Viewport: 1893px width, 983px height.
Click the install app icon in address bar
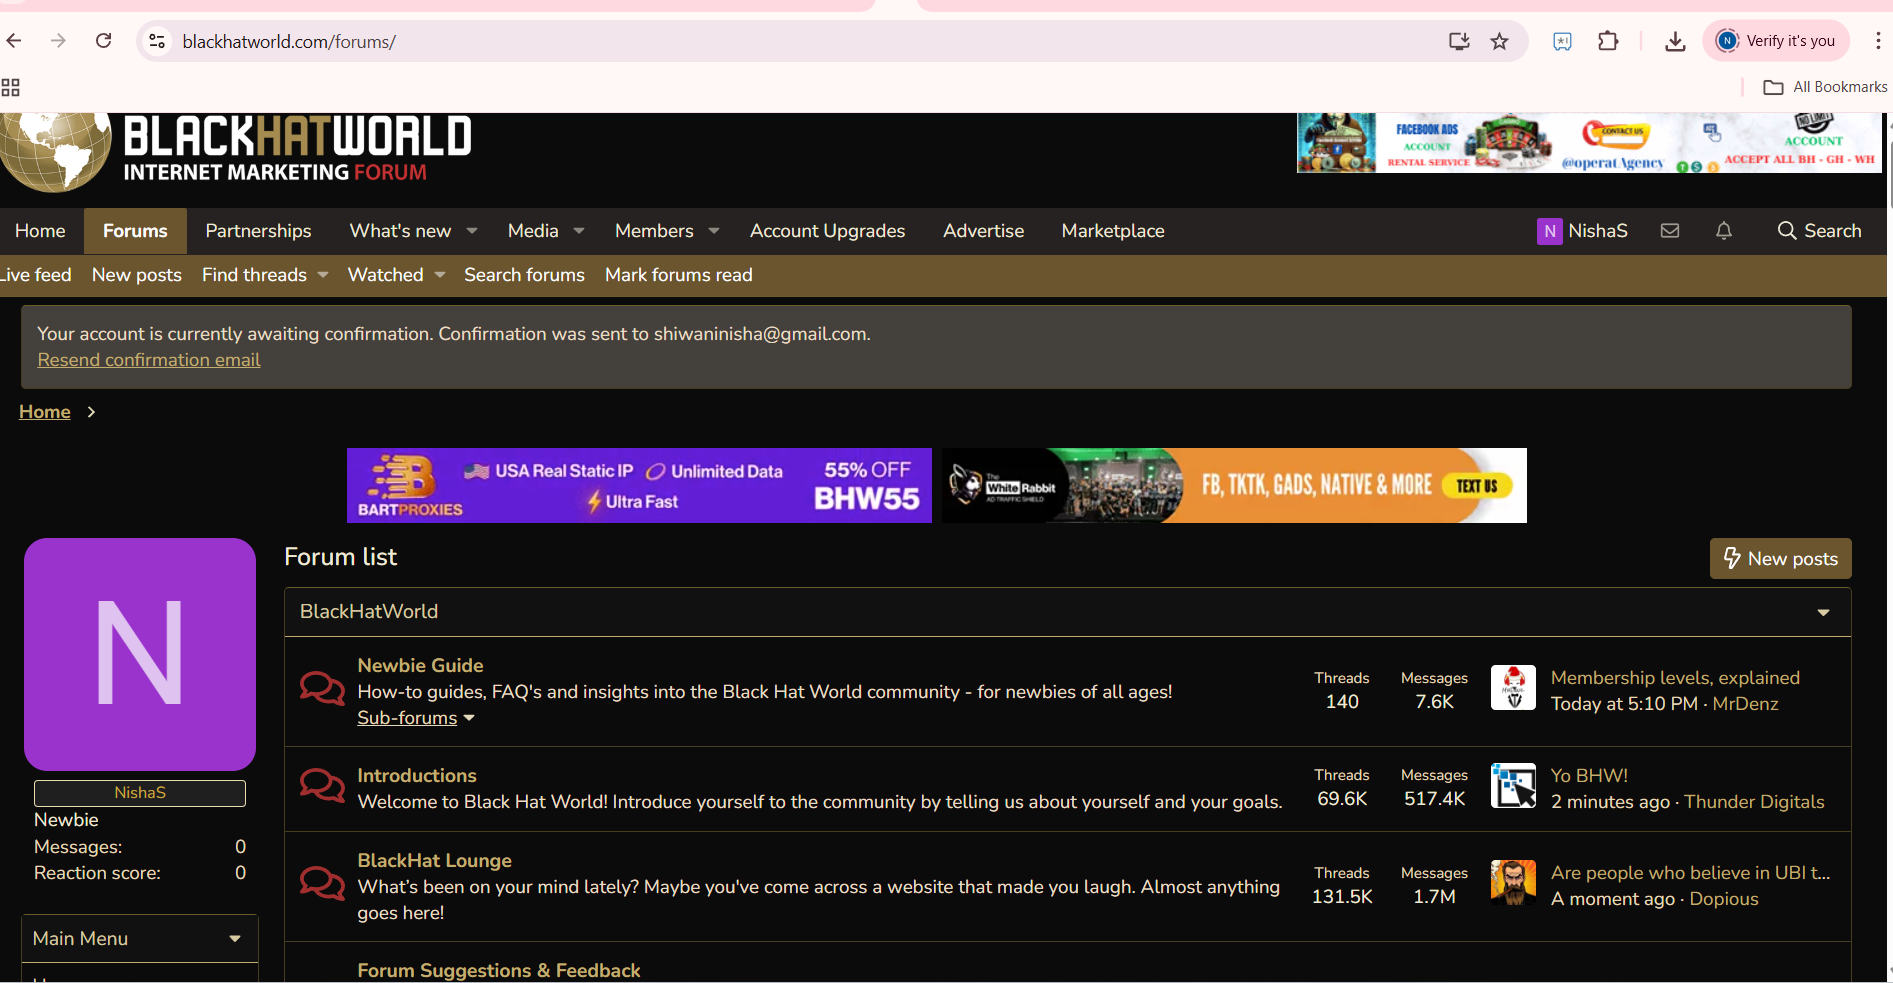click(1459, 41)
